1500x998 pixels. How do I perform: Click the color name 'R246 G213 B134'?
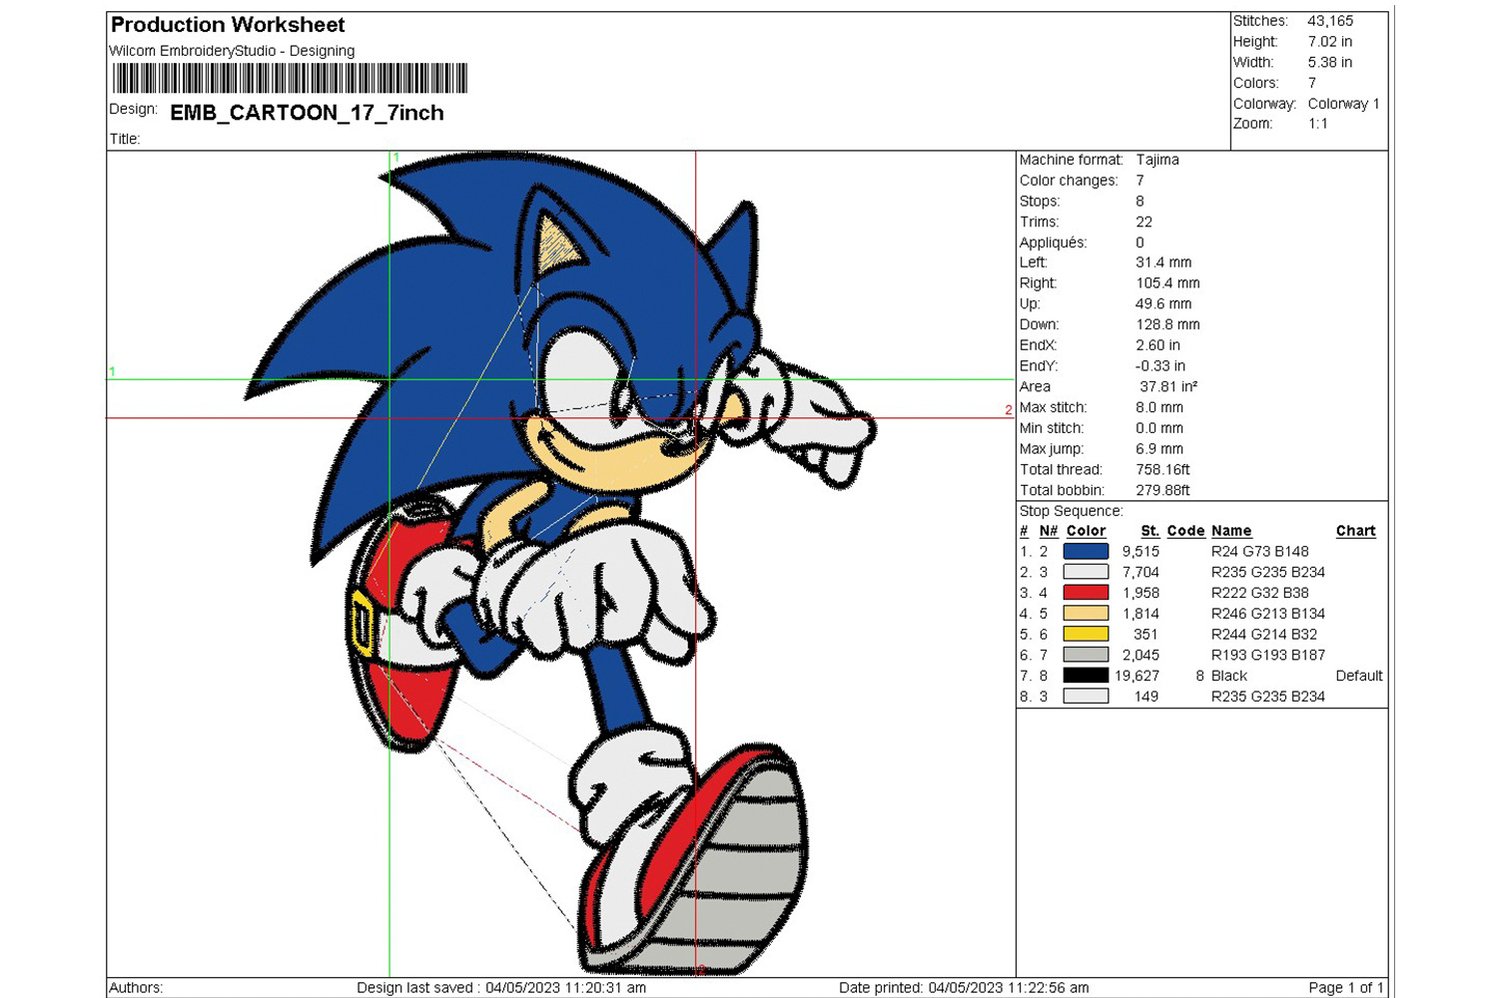[x=1268, y=614]
